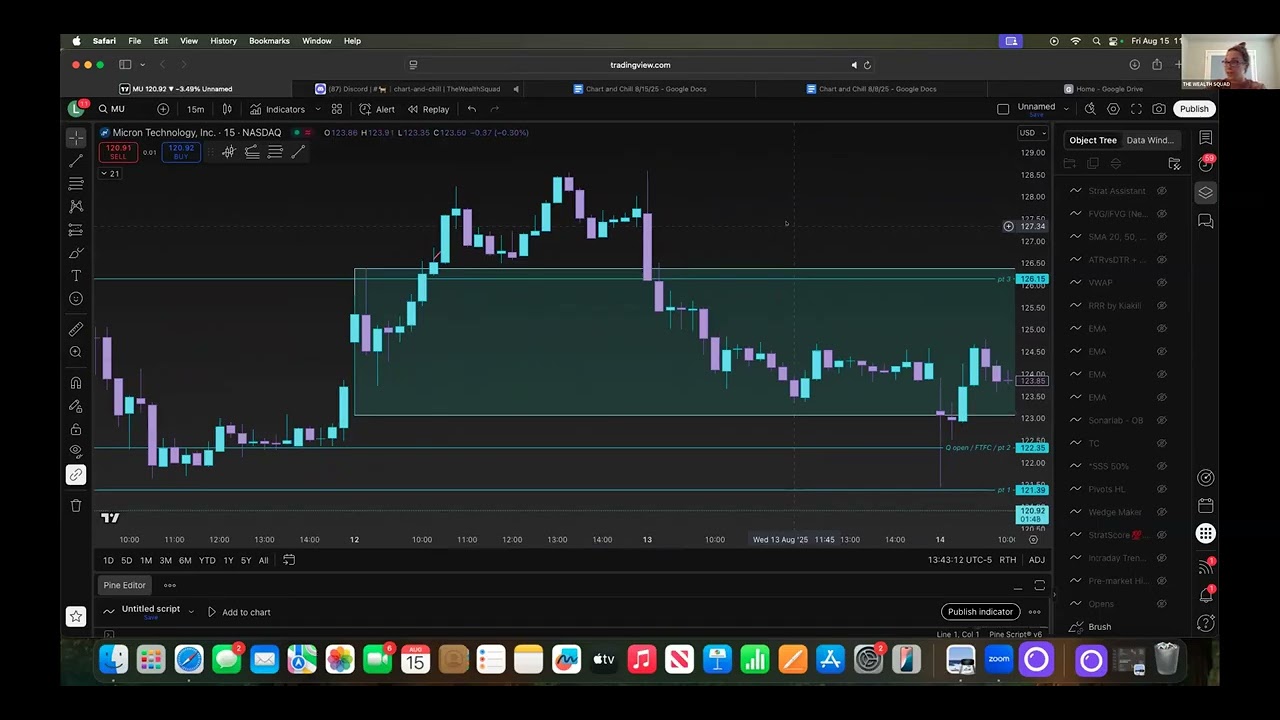Undo the last chart action

point(472,109)
